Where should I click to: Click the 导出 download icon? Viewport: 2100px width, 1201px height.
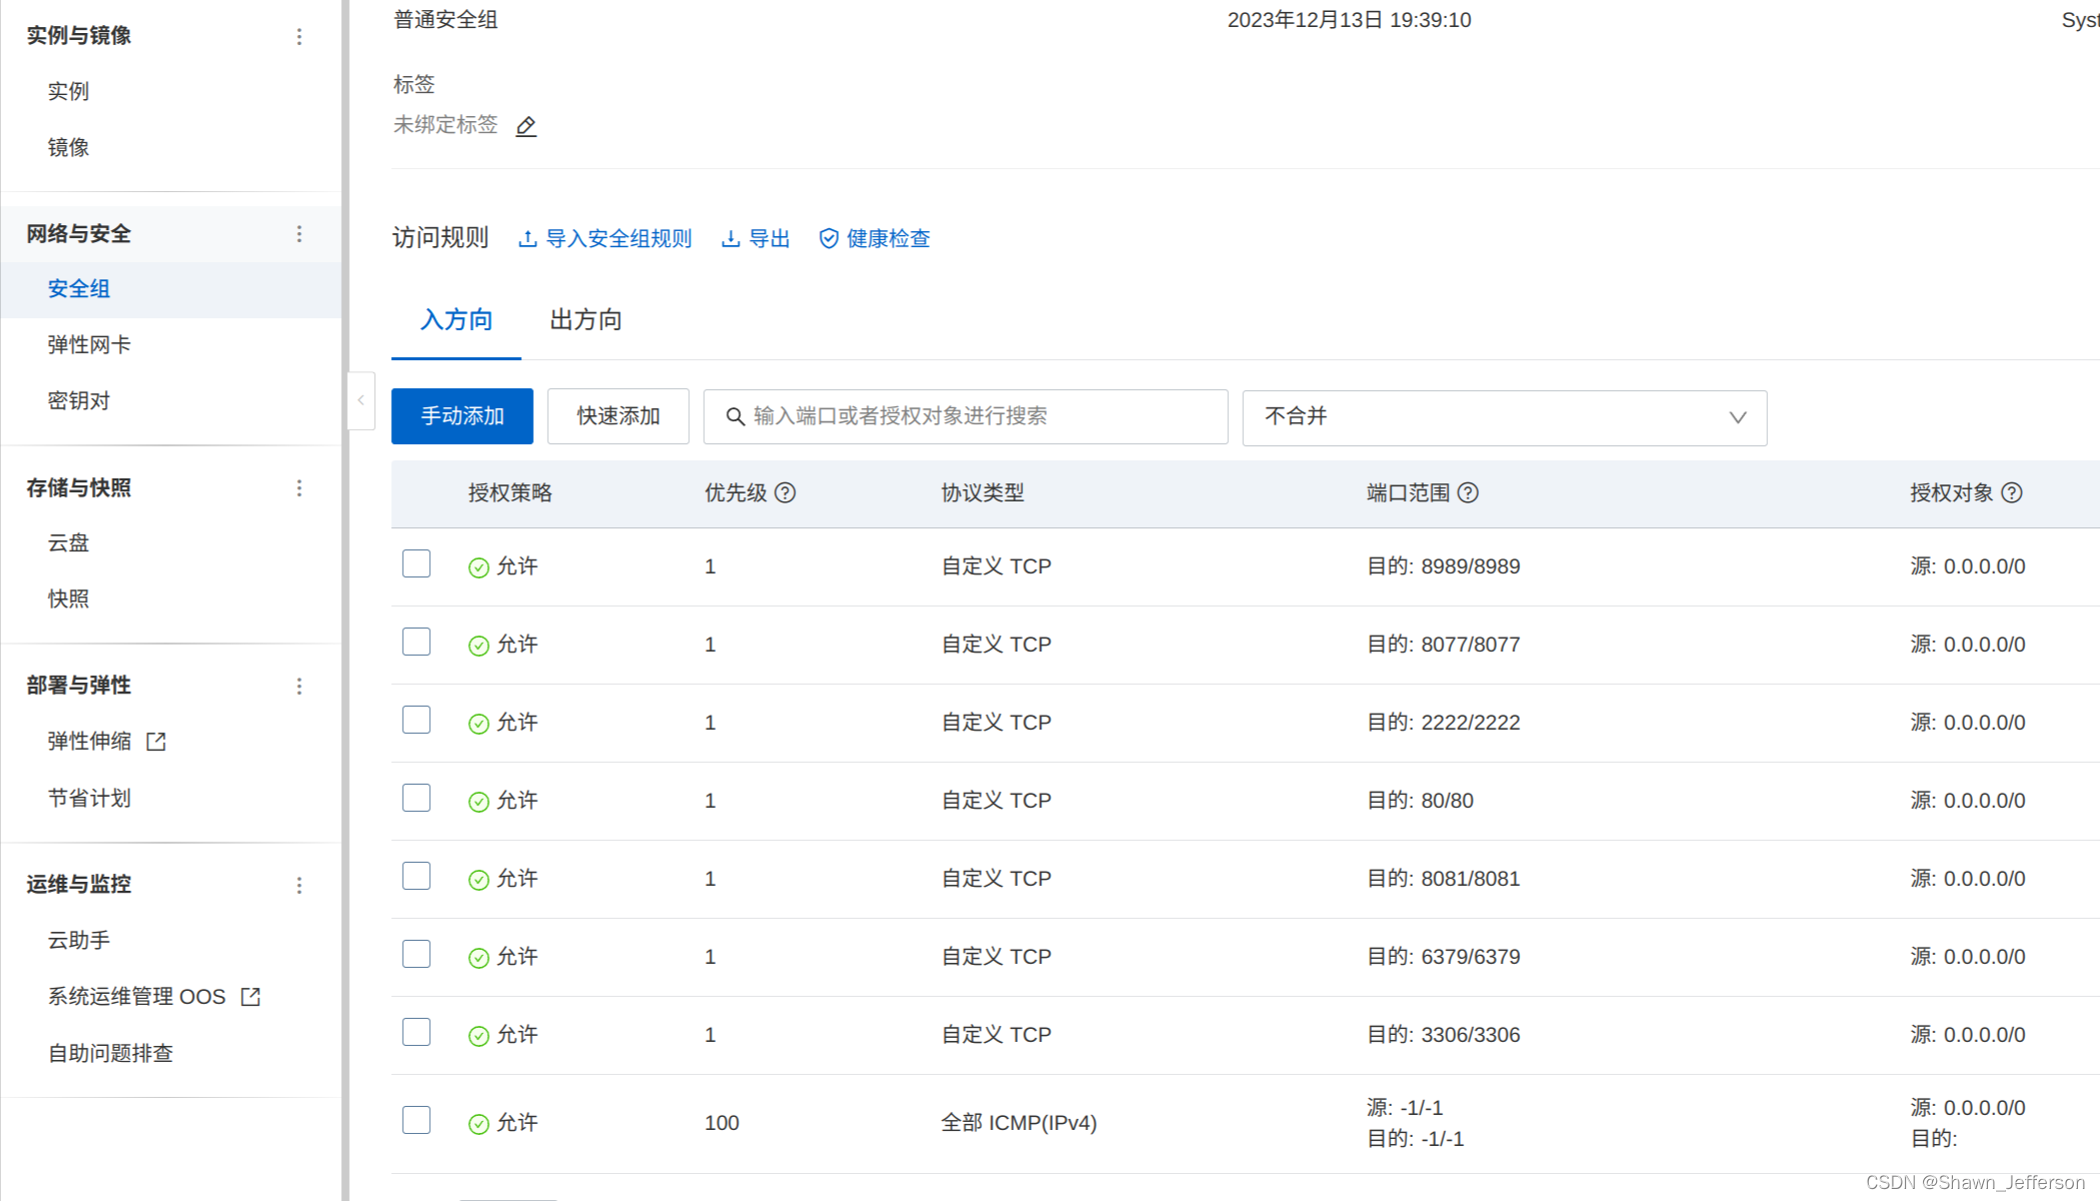click(x=731, y=239)
